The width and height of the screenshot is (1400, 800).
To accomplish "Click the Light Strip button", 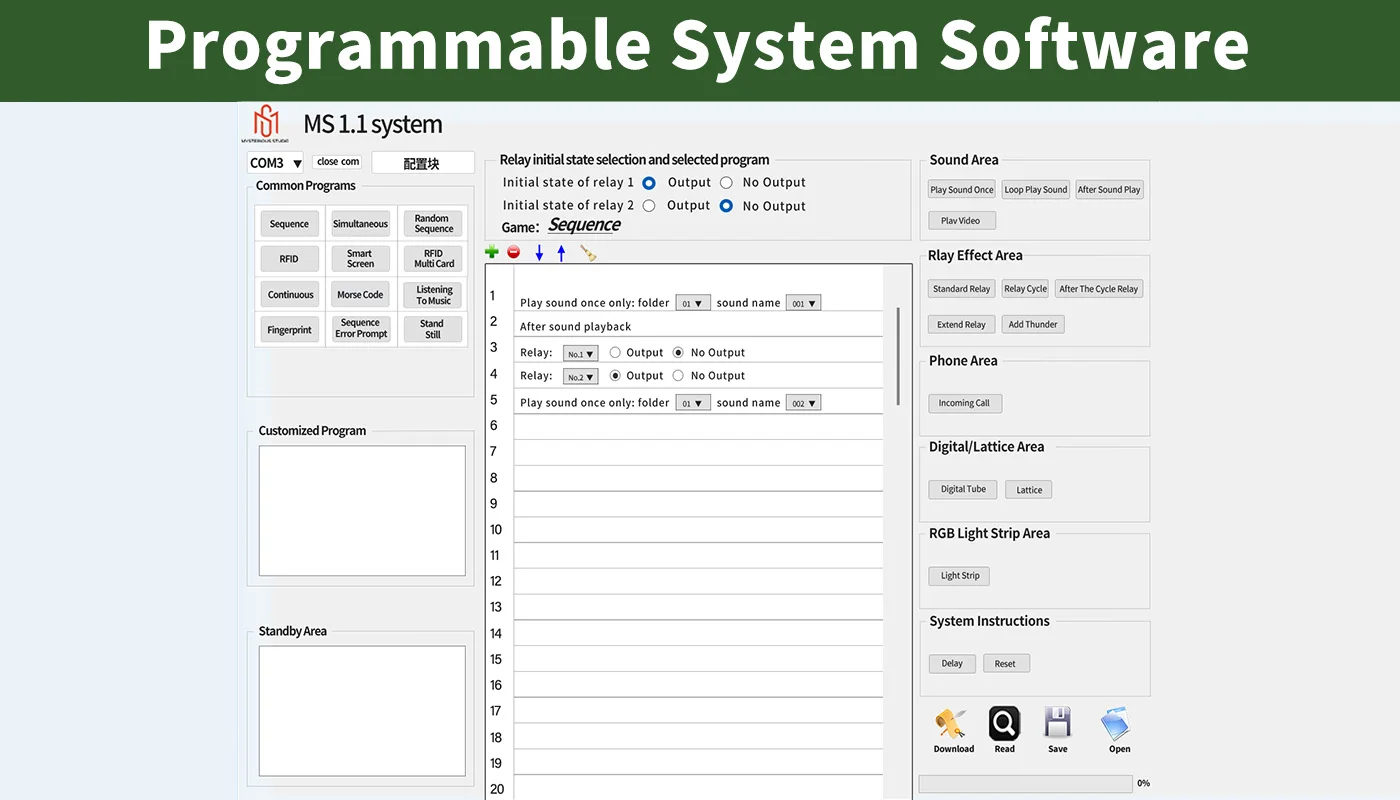I will tap(960, 576).
